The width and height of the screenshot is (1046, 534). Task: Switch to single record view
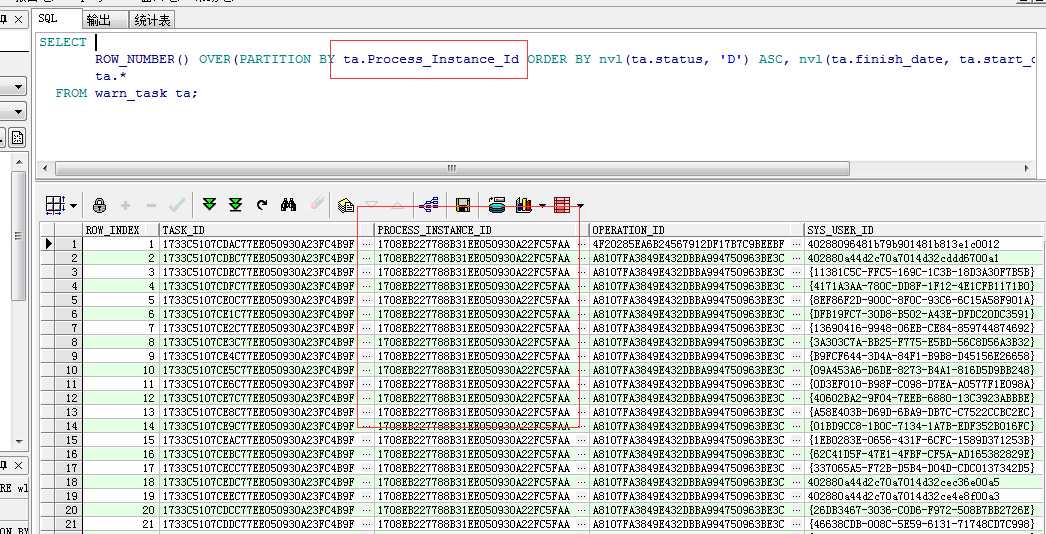346,206
